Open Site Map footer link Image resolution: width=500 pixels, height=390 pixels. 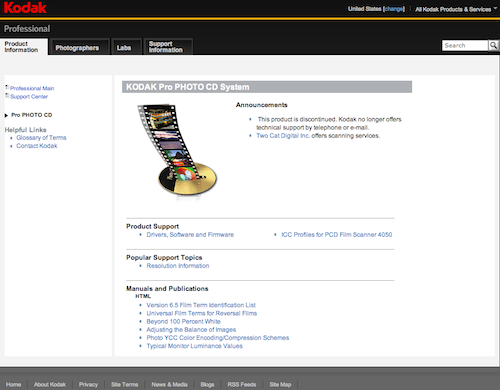[x=280, y=385]
